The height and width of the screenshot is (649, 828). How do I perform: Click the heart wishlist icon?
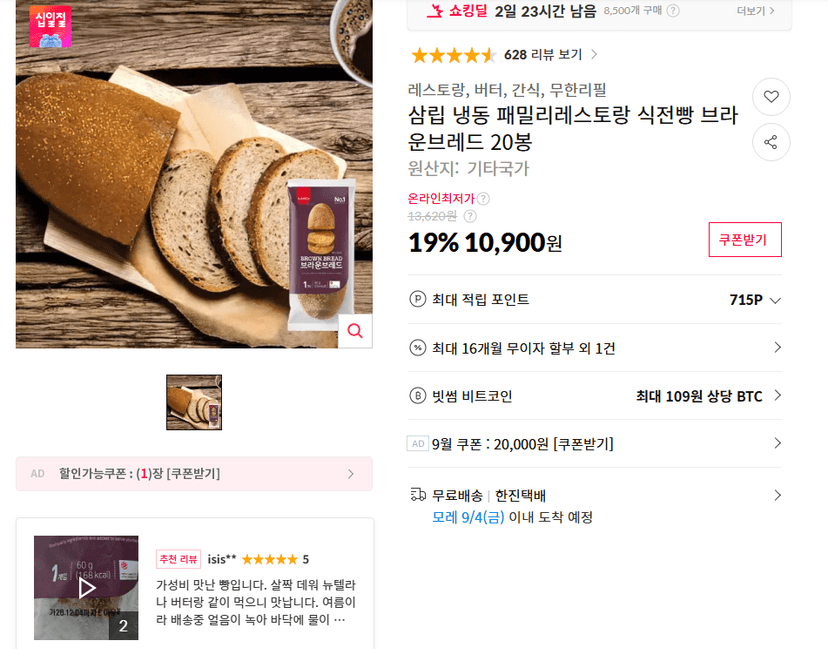(771, 97)
